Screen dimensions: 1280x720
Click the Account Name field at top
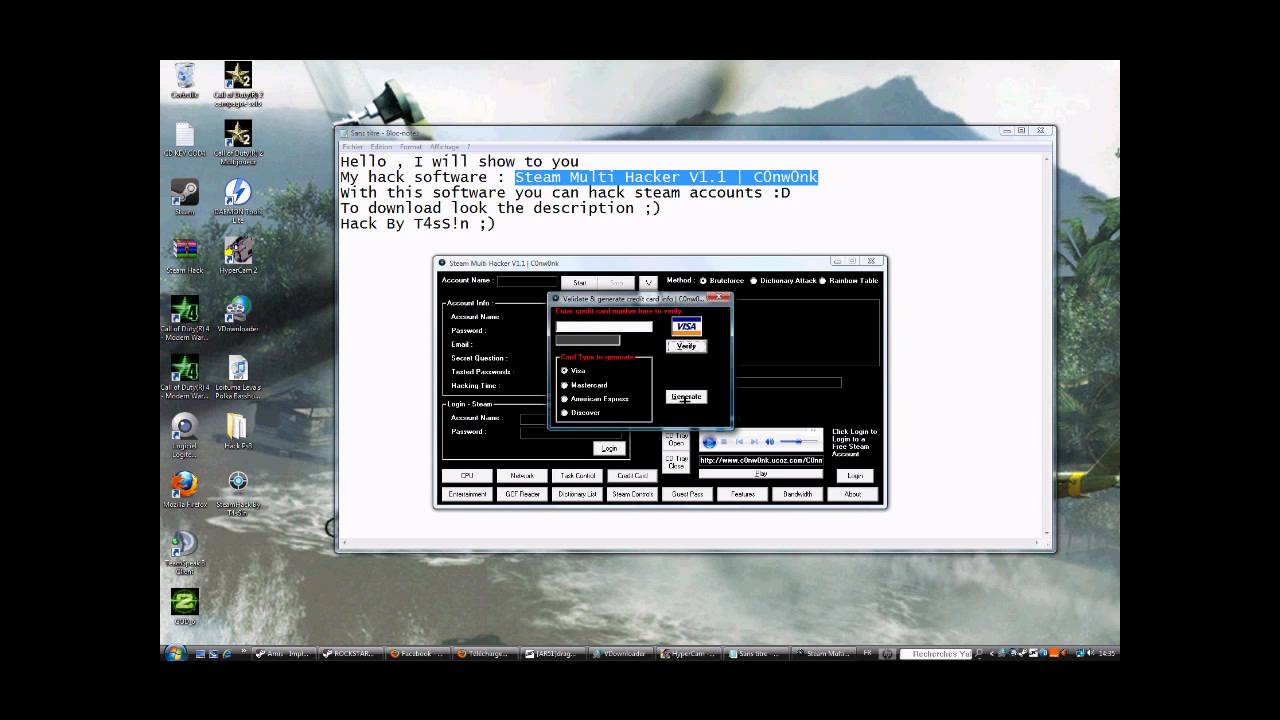coord(527,281)
